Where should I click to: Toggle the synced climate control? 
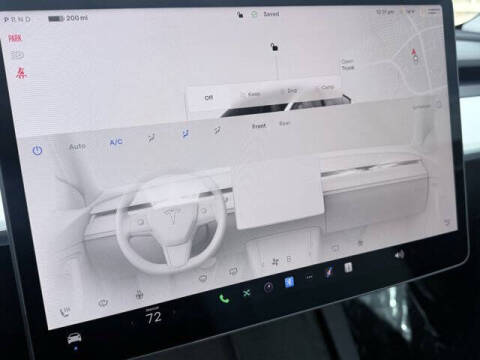point(427,106)
